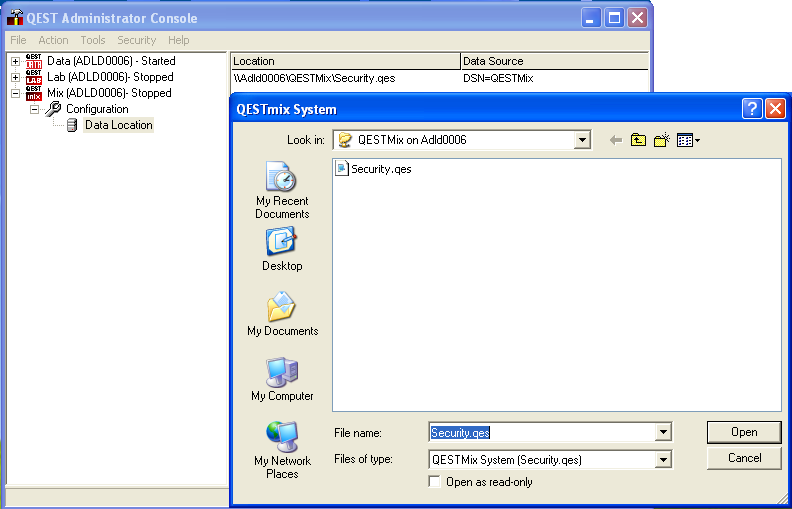The height and width of the screenshot is (509, 792).
Task: Go up one folder level
Action: [x=638, y=141]
